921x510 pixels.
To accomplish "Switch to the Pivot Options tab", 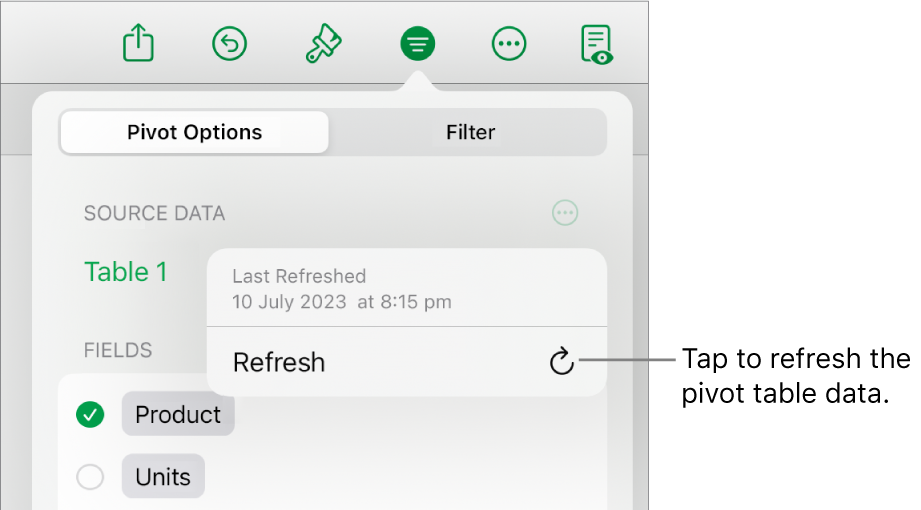I will click(x=194, y=132).
